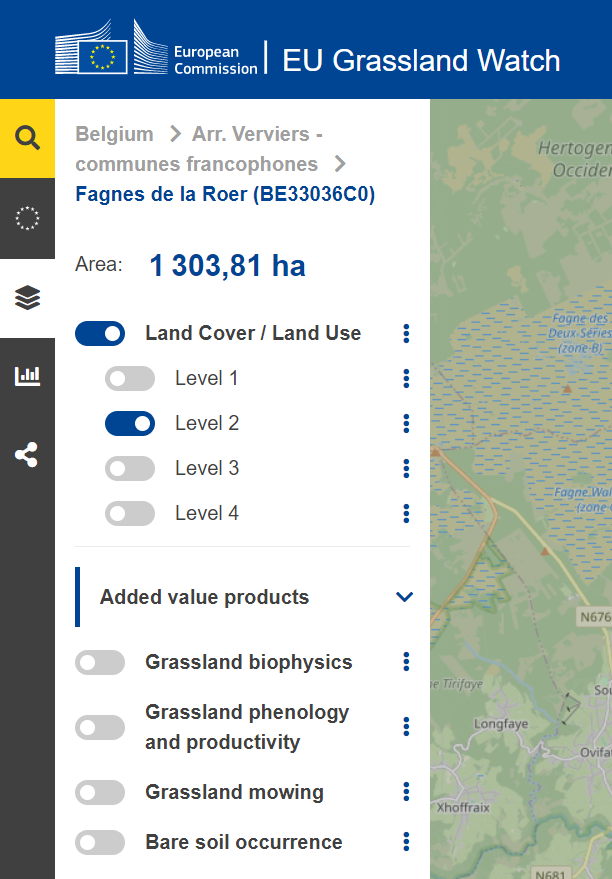Open three-dot menu for Grassland mowing
Viewport: 612px width, 879px height.
[x=406, y=793]
